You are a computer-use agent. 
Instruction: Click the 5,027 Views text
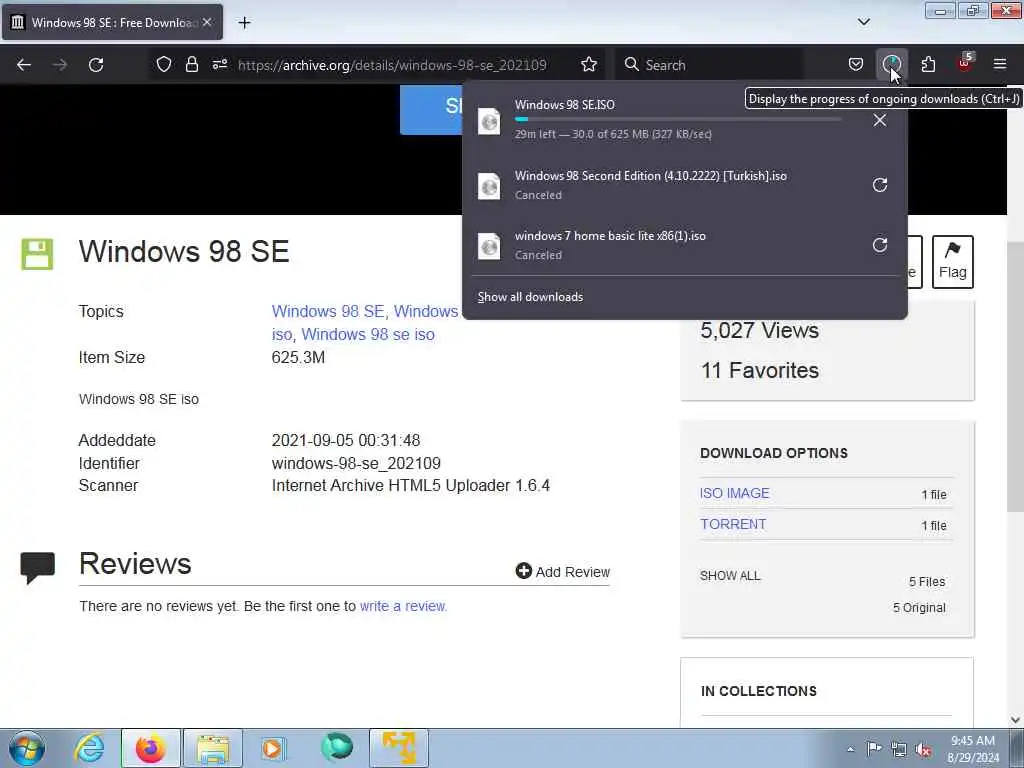pyautogui.click(x=760, y=330)
